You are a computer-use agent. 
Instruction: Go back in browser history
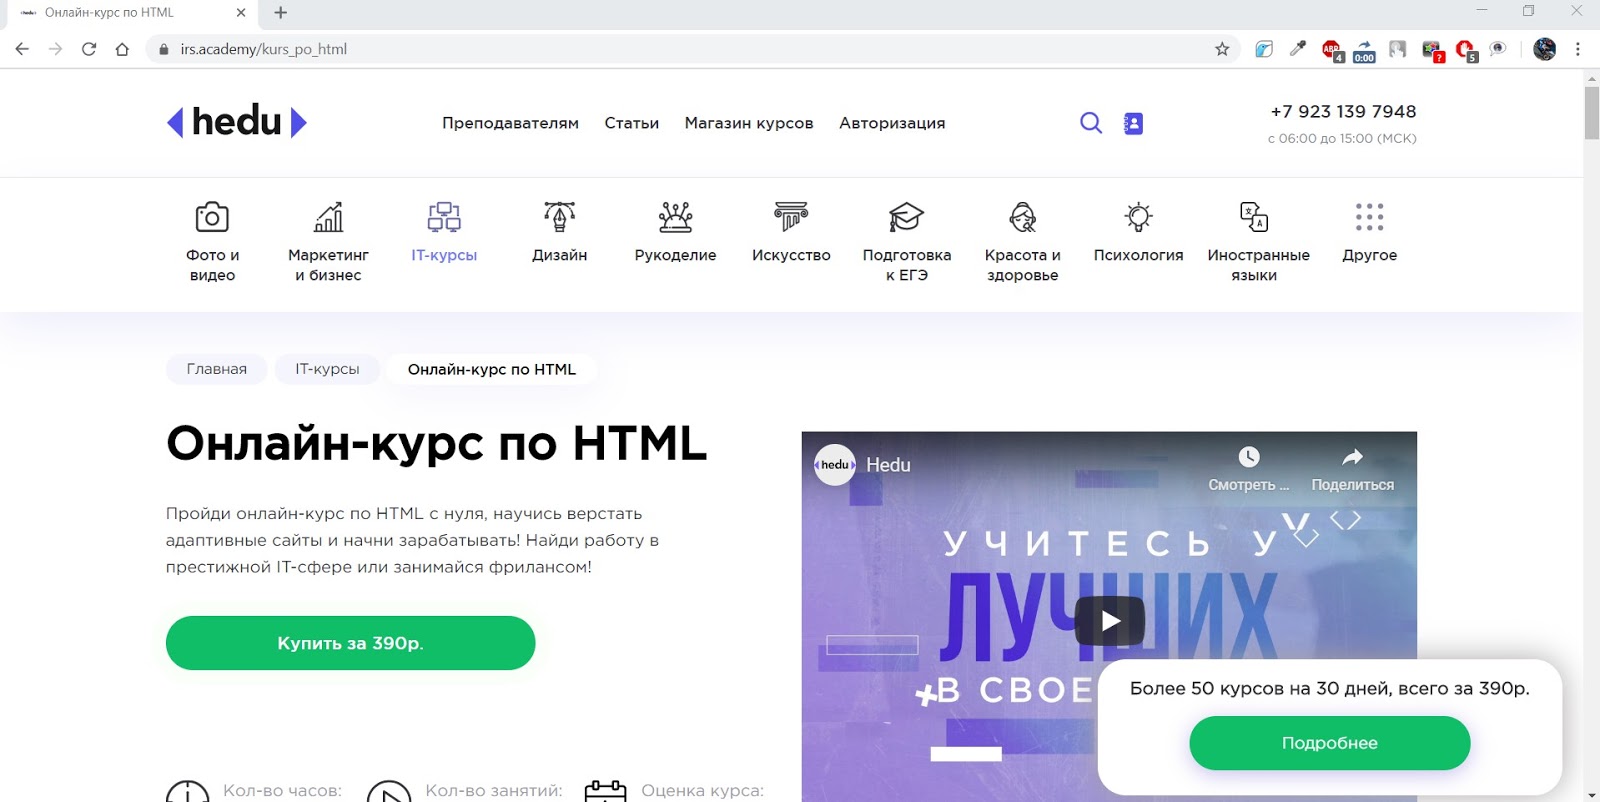point(22,49)
